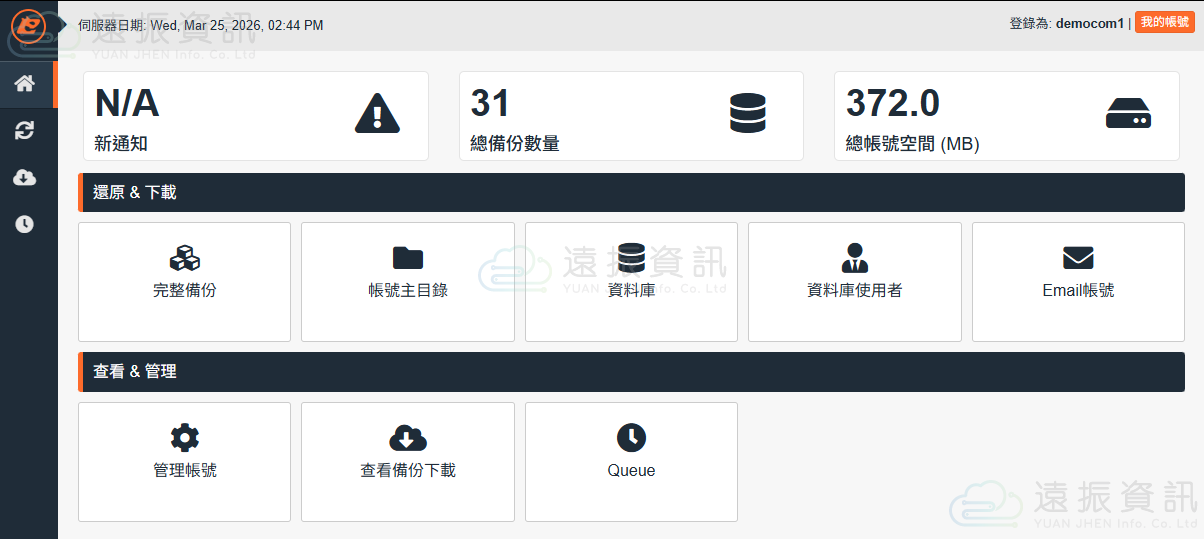The height and width of the screenshot is (539, 1204).
Task: Click the JetBackup logo in top-left corner
Action: tap(28, 26)
